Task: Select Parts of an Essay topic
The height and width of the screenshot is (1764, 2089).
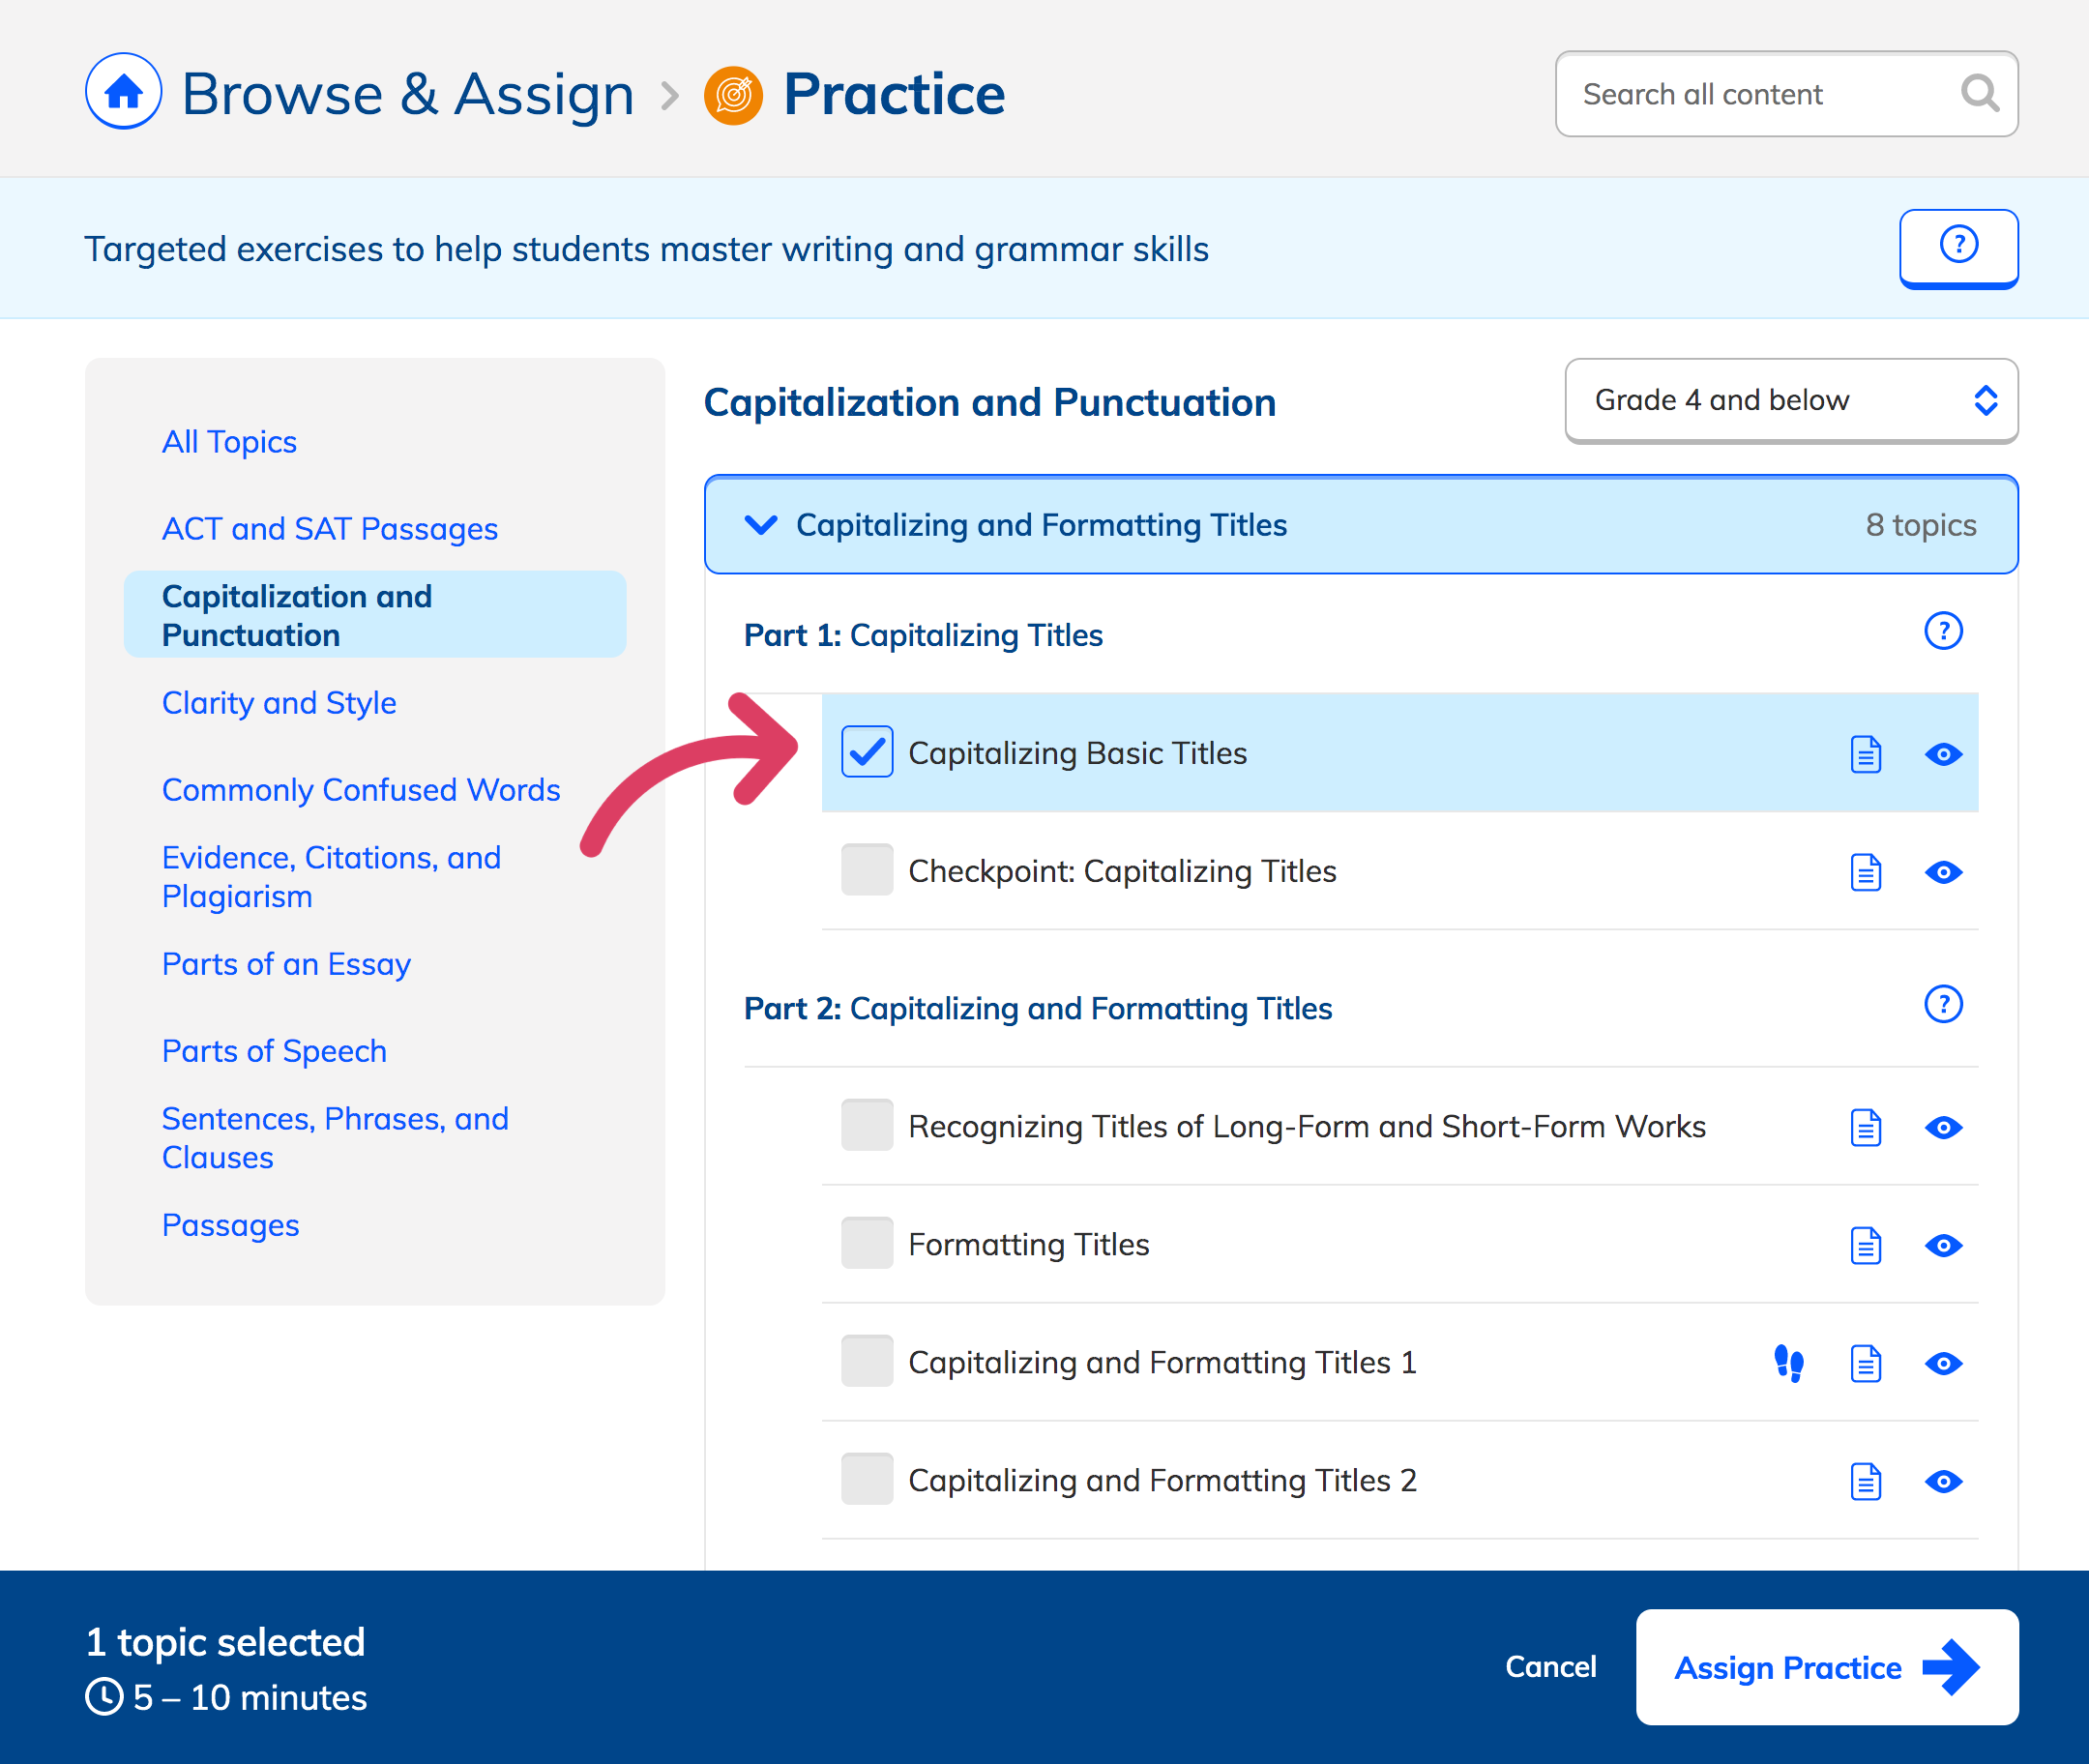Action: tap(286, 963)
